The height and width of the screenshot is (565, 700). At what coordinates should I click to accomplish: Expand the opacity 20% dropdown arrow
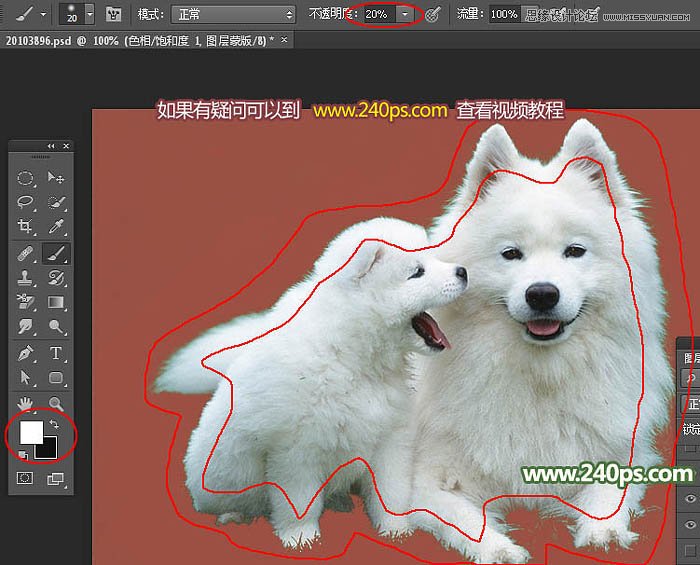404,14
